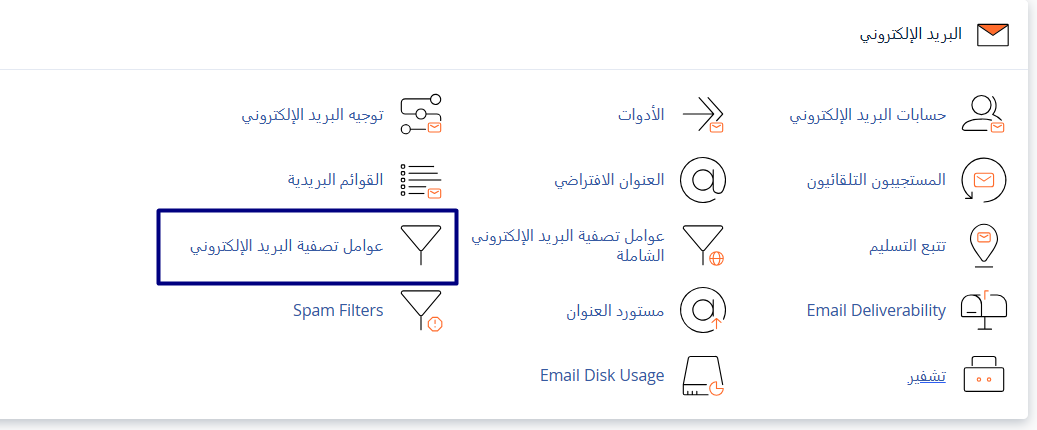
Task: Click the Mailing Lists icon
Action: (x=421, y=180)
